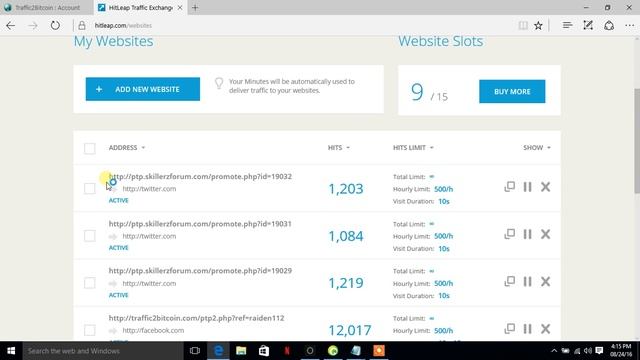Open Windows Store from taskbar
Viewport: 640px width, 360px height.
click(264, 351)
